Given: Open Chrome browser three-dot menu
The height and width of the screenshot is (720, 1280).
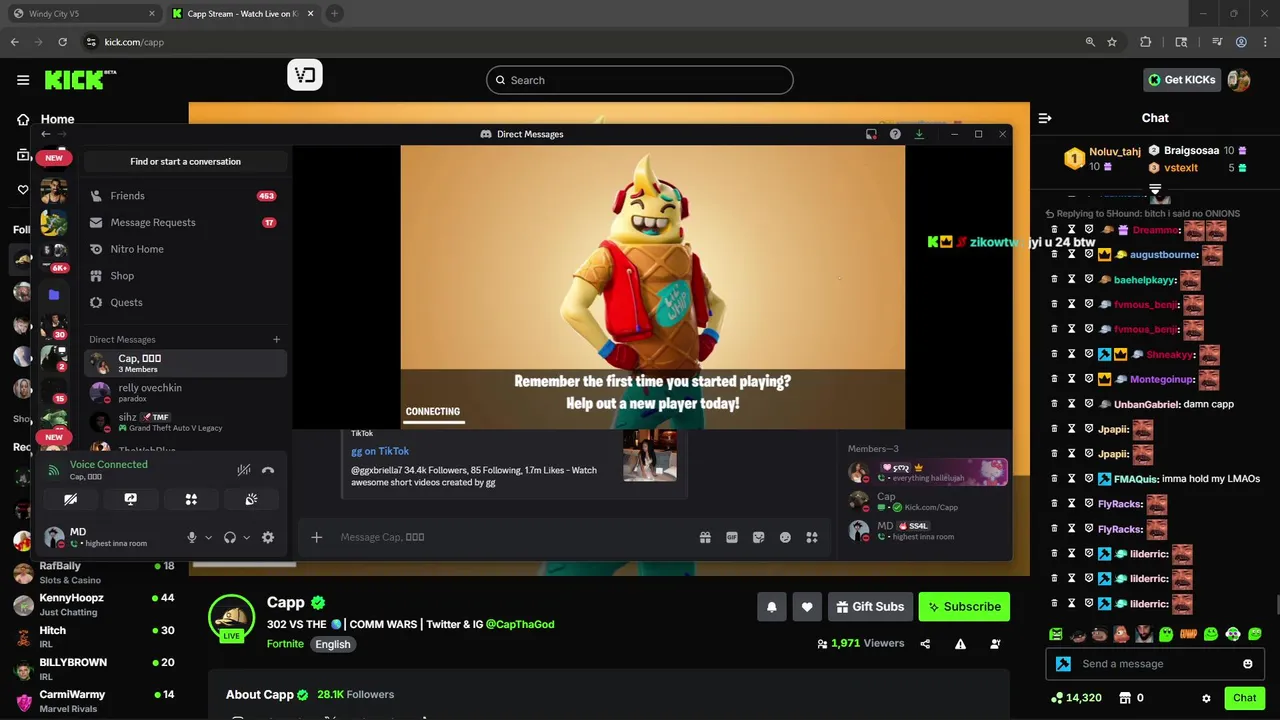Looking at the screenshot, I should click(x=1265, y=42).
